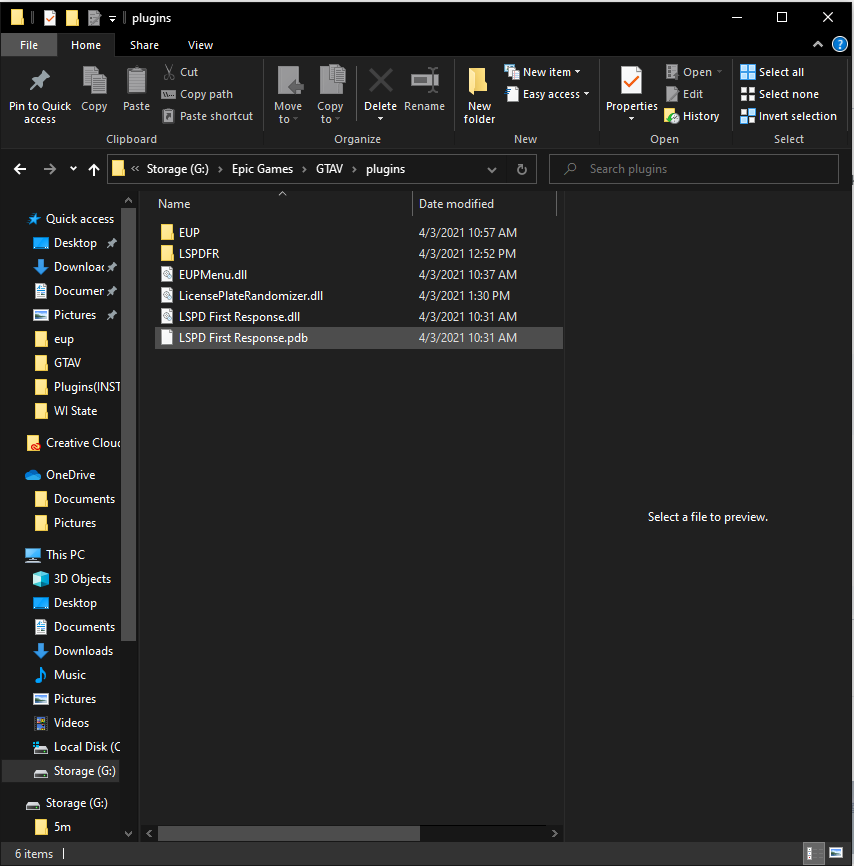Click the Rename icon

pos(424,82)
